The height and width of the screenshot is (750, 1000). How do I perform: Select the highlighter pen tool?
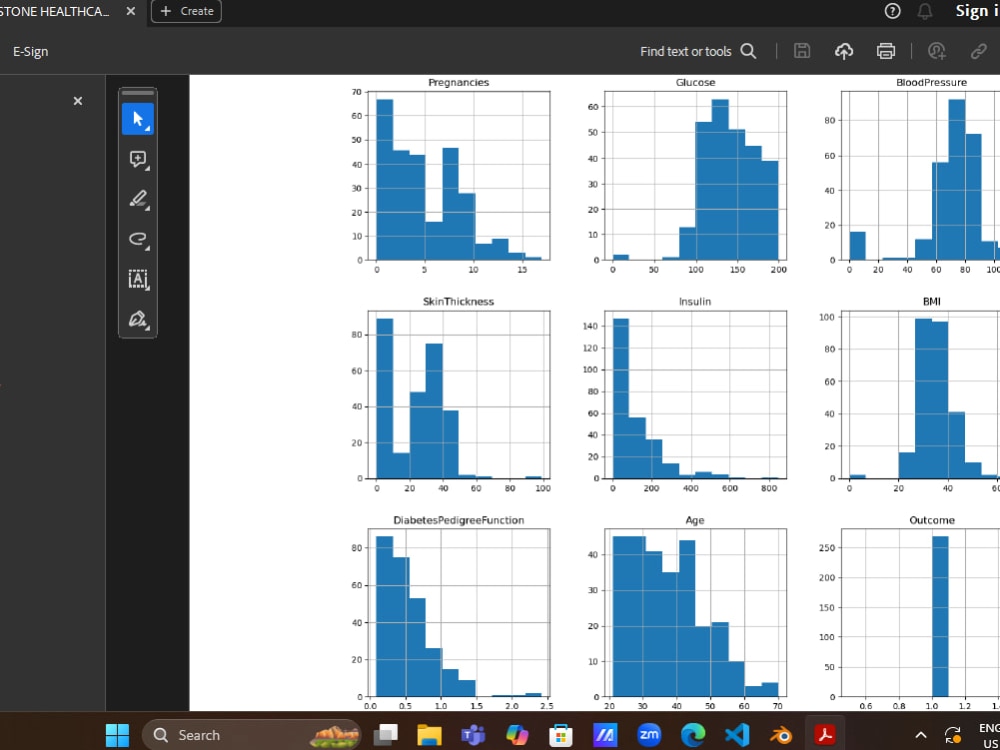138,199
